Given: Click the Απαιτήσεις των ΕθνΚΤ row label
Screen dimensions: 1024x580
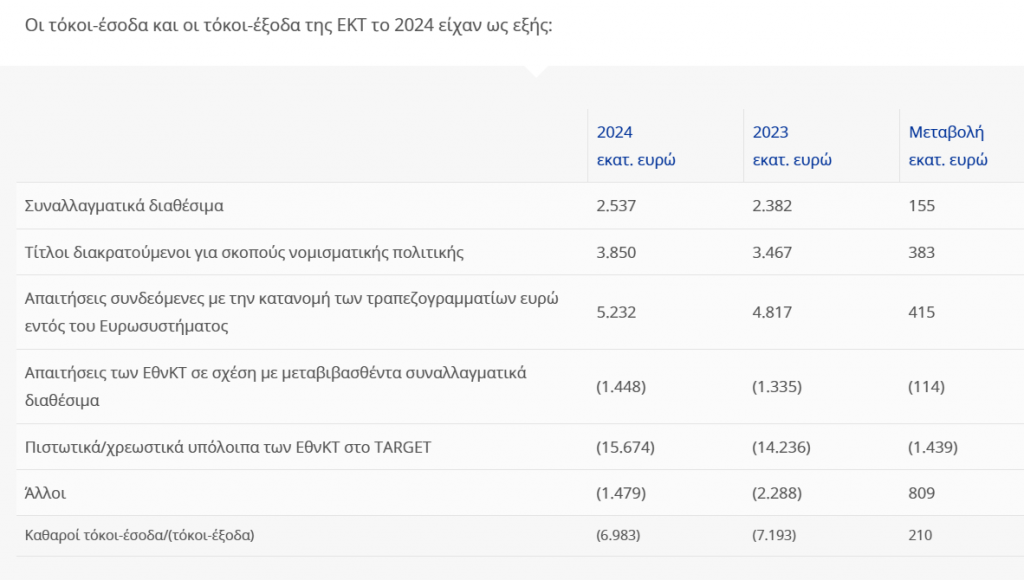Looking at the screenshot, I should [x=275, y=387].
